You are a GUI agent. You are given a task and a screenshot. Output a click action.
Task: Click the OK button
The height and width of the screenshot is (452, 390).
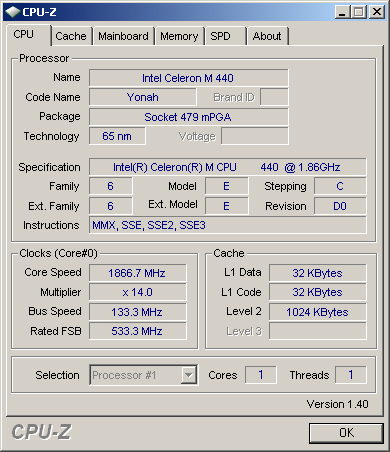[346, 433]
